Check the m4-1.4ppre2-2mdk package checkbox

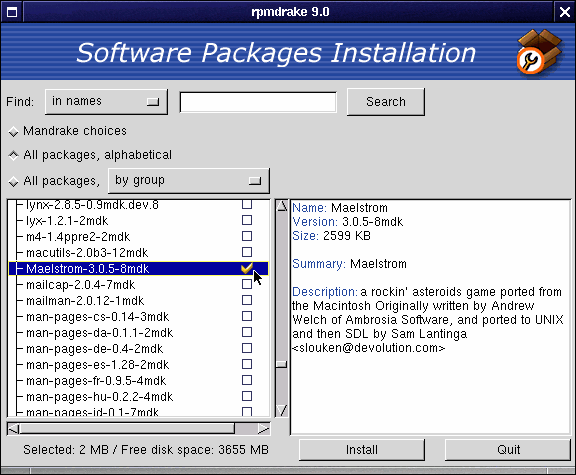coord(247,236)
